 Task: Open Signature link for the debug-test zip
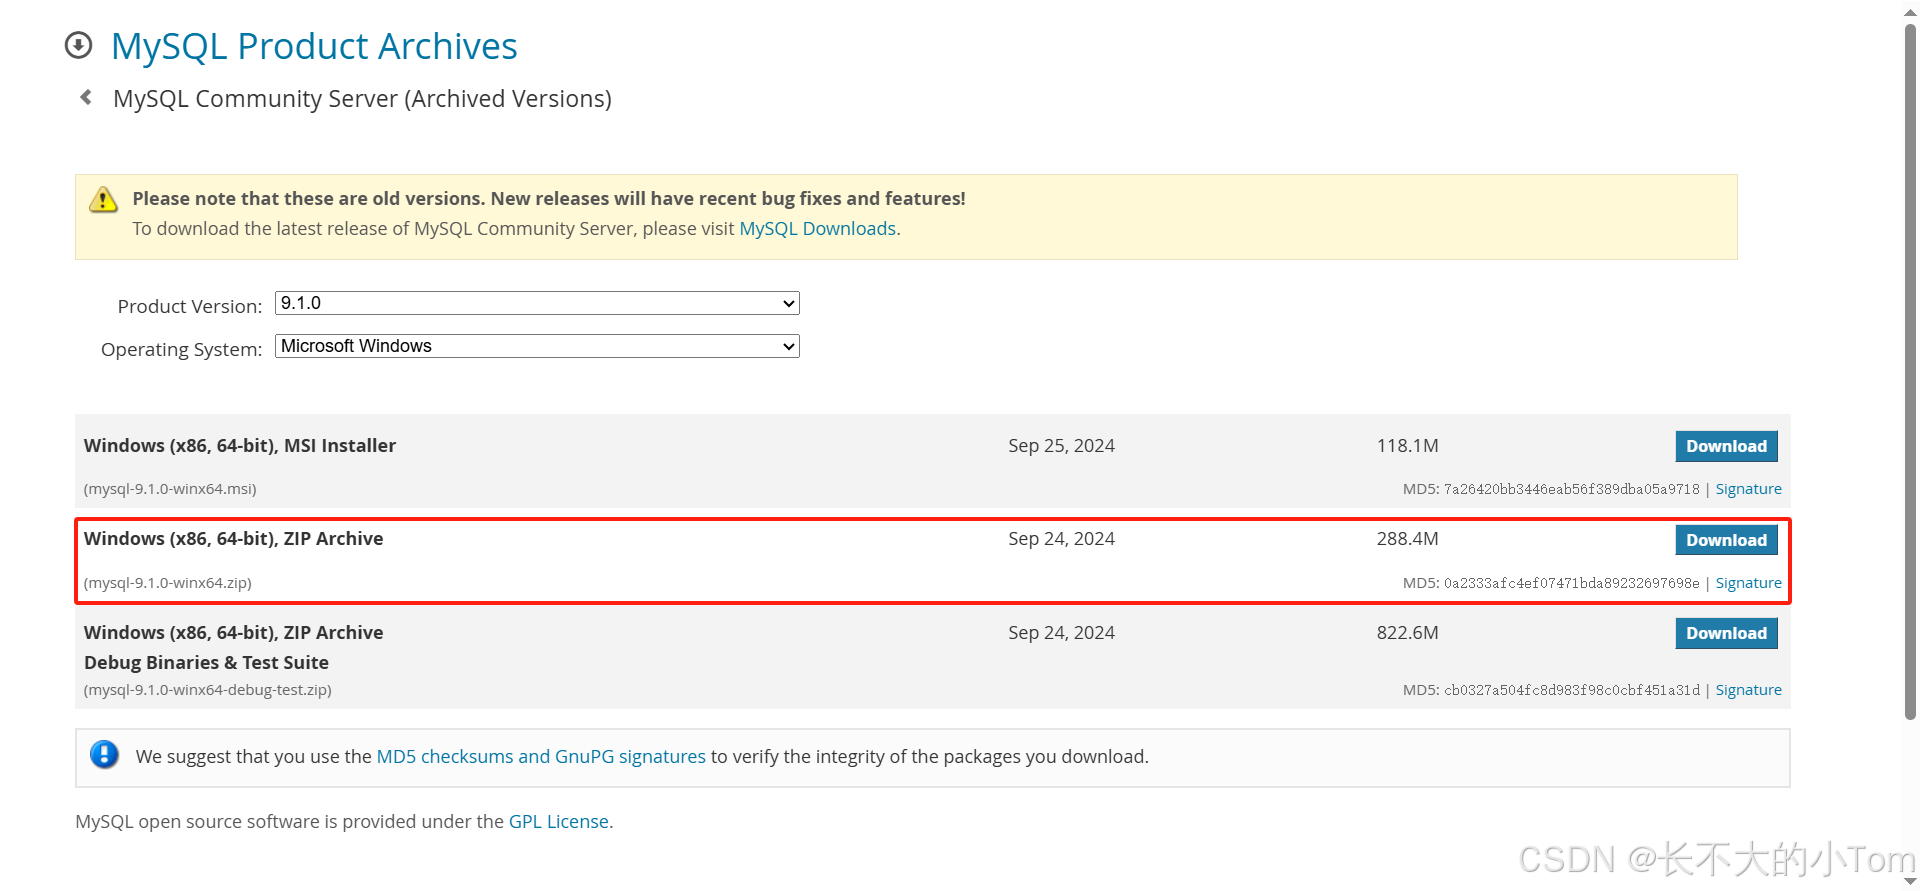(x=1748, y=690)
